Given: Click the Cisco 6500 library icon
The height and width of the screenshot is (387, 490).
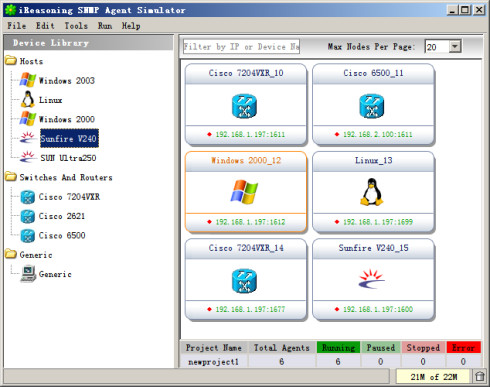Looking at the screenshot, I should [x=28, y=235].
